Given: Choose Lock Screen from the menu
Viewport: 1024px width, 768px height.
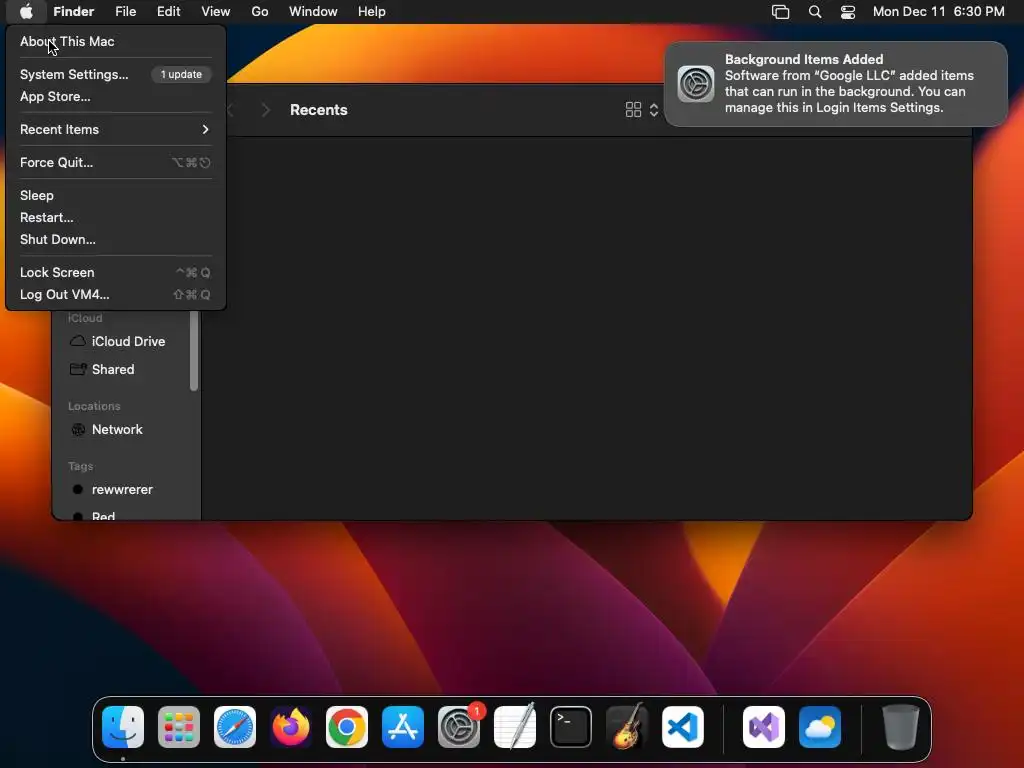Looking at the screenshot, I should point(116,272).
